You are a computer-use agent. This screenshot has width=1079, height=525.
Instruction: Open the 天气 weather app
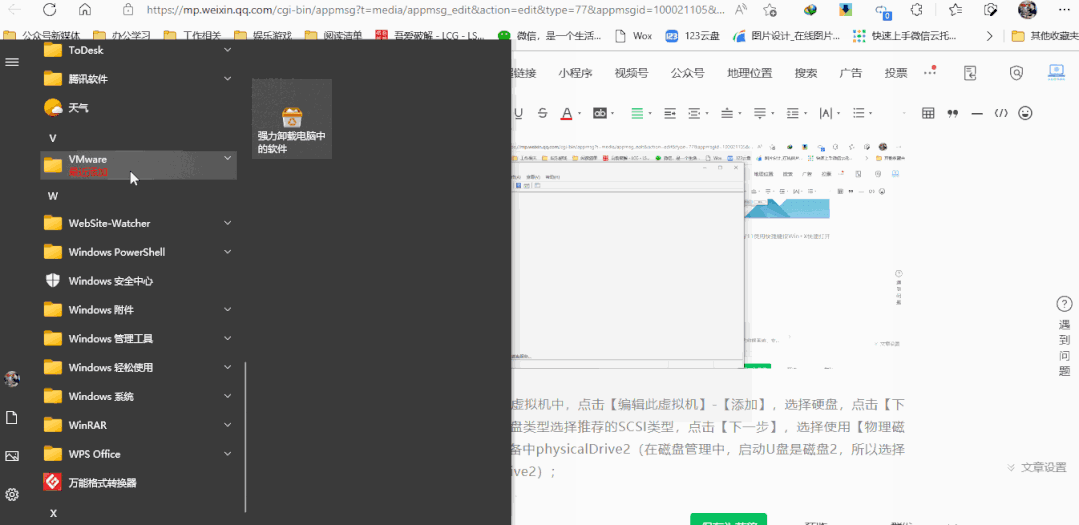point(138,107)
